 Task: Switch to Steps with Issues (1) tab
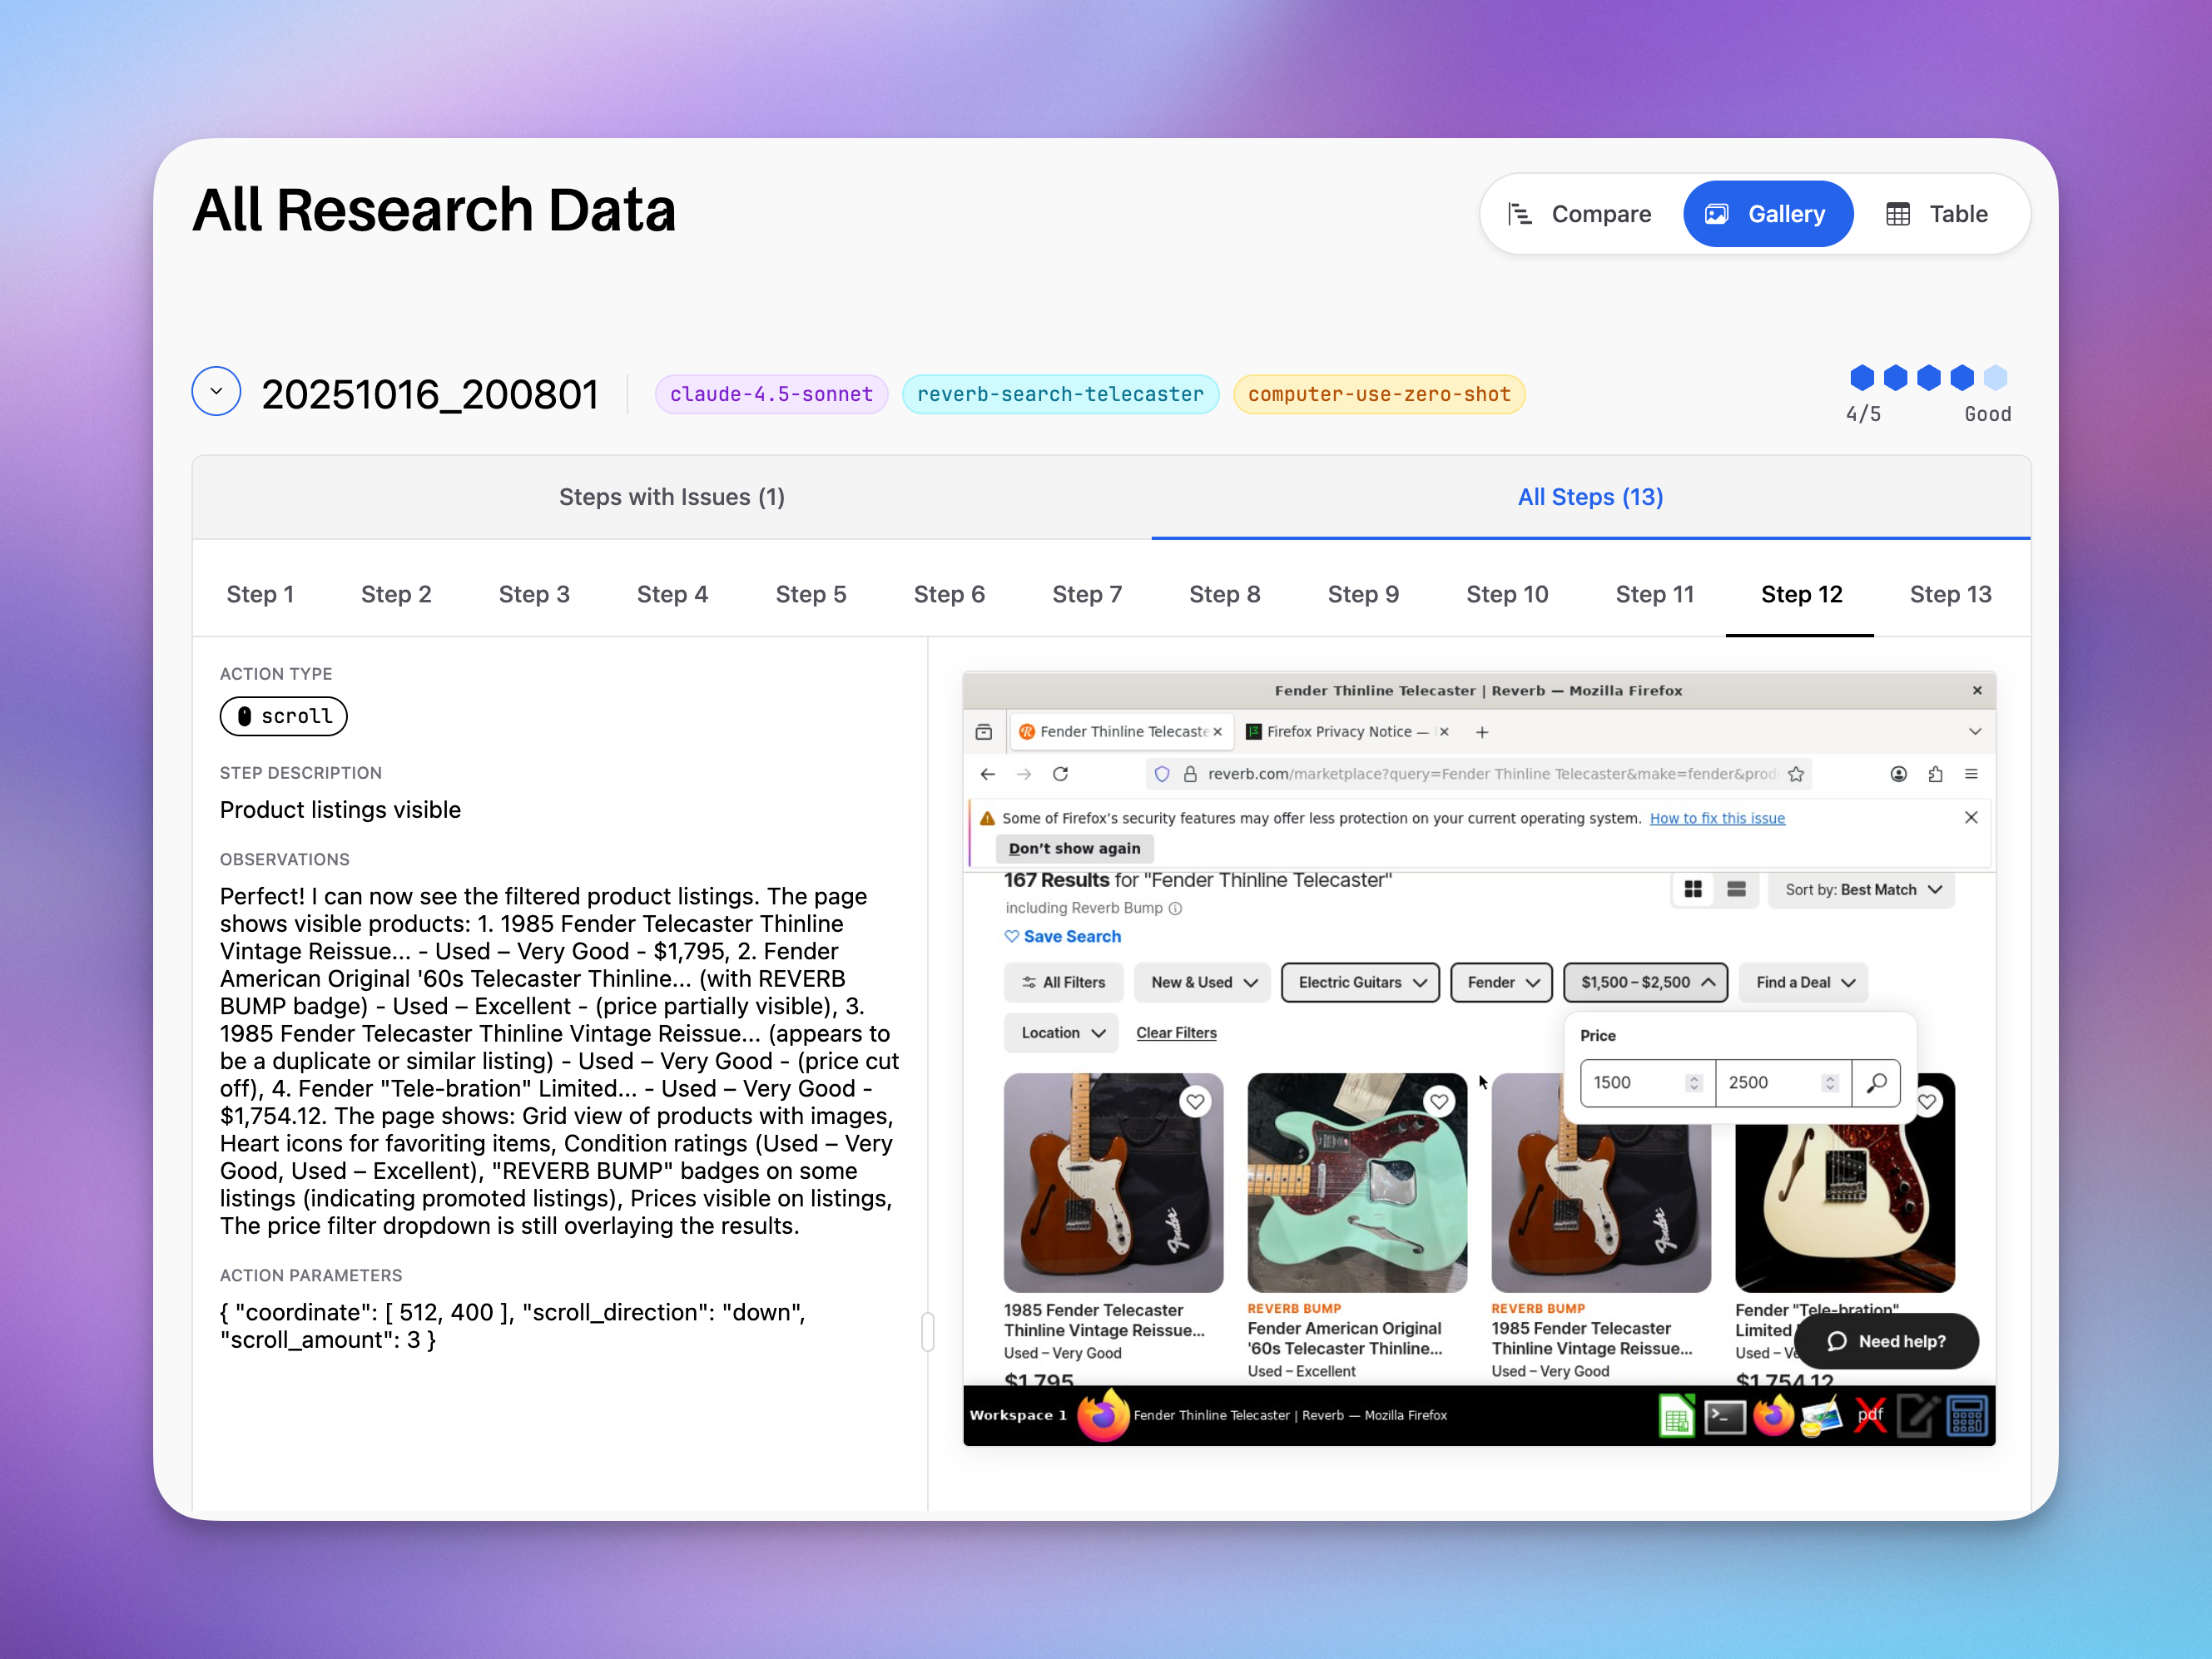pyautogui.click(x=672, y=497)
